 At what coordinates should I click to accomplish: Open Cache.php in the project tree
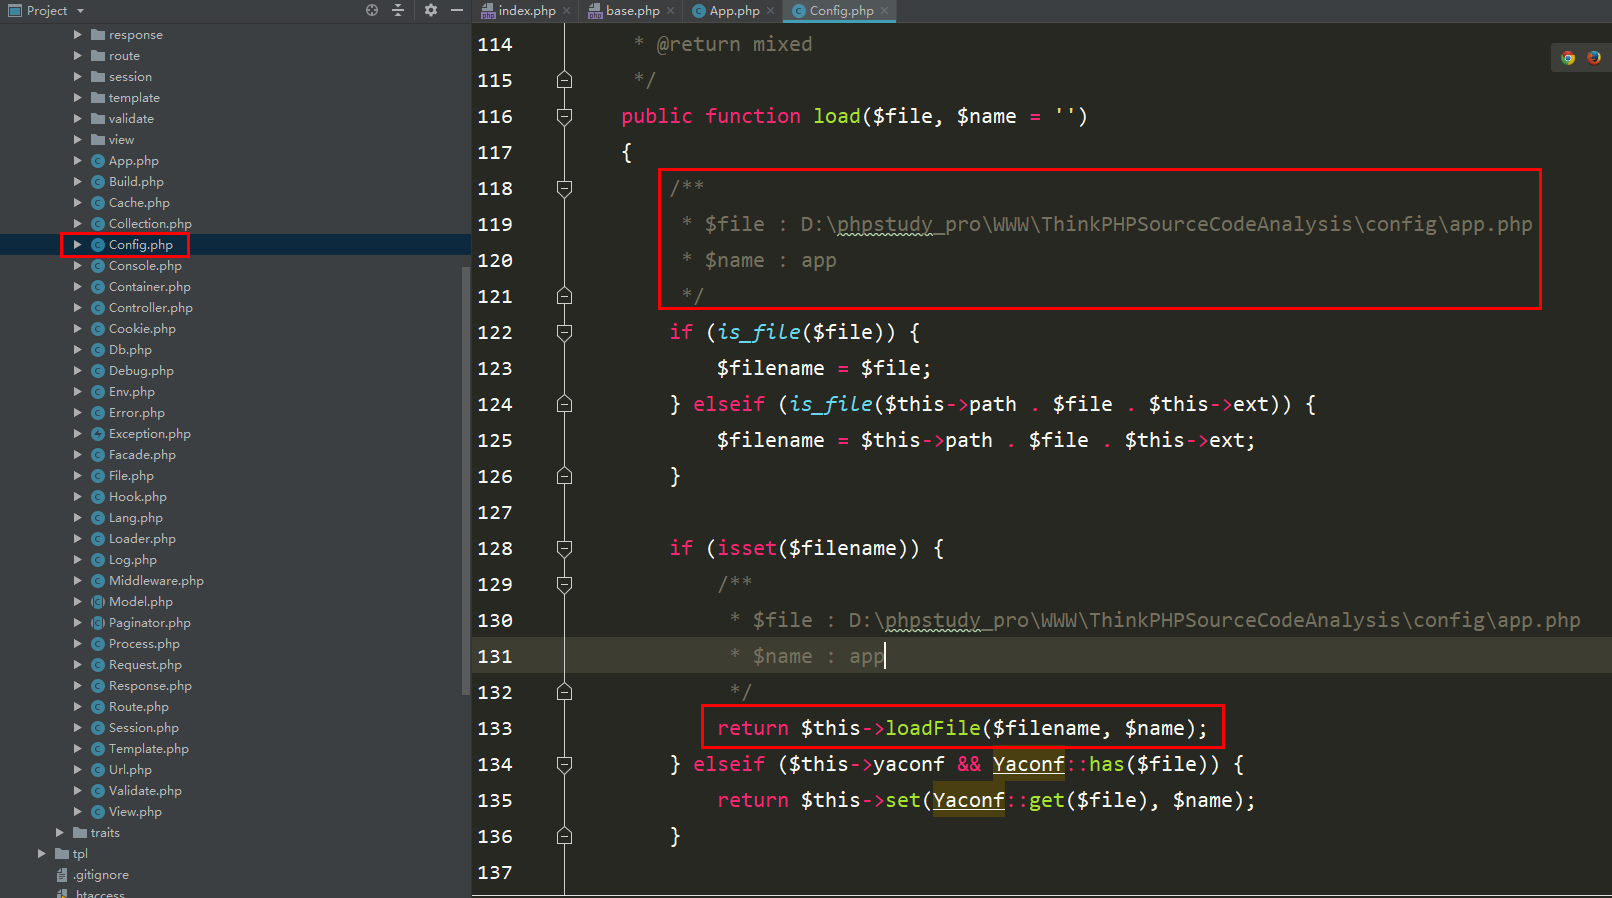[x=139, y=203]
